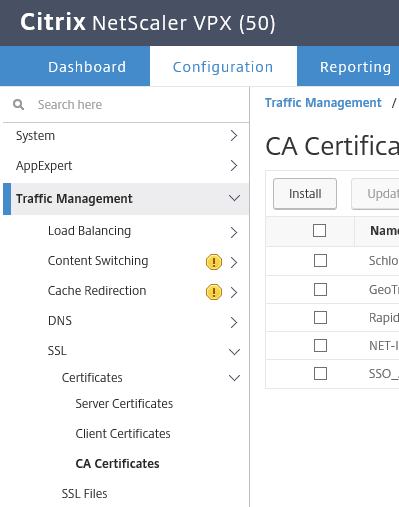Select the DNS label in sidebar
The width and height of the screenshot is (399, 507).
pos(60,321)
